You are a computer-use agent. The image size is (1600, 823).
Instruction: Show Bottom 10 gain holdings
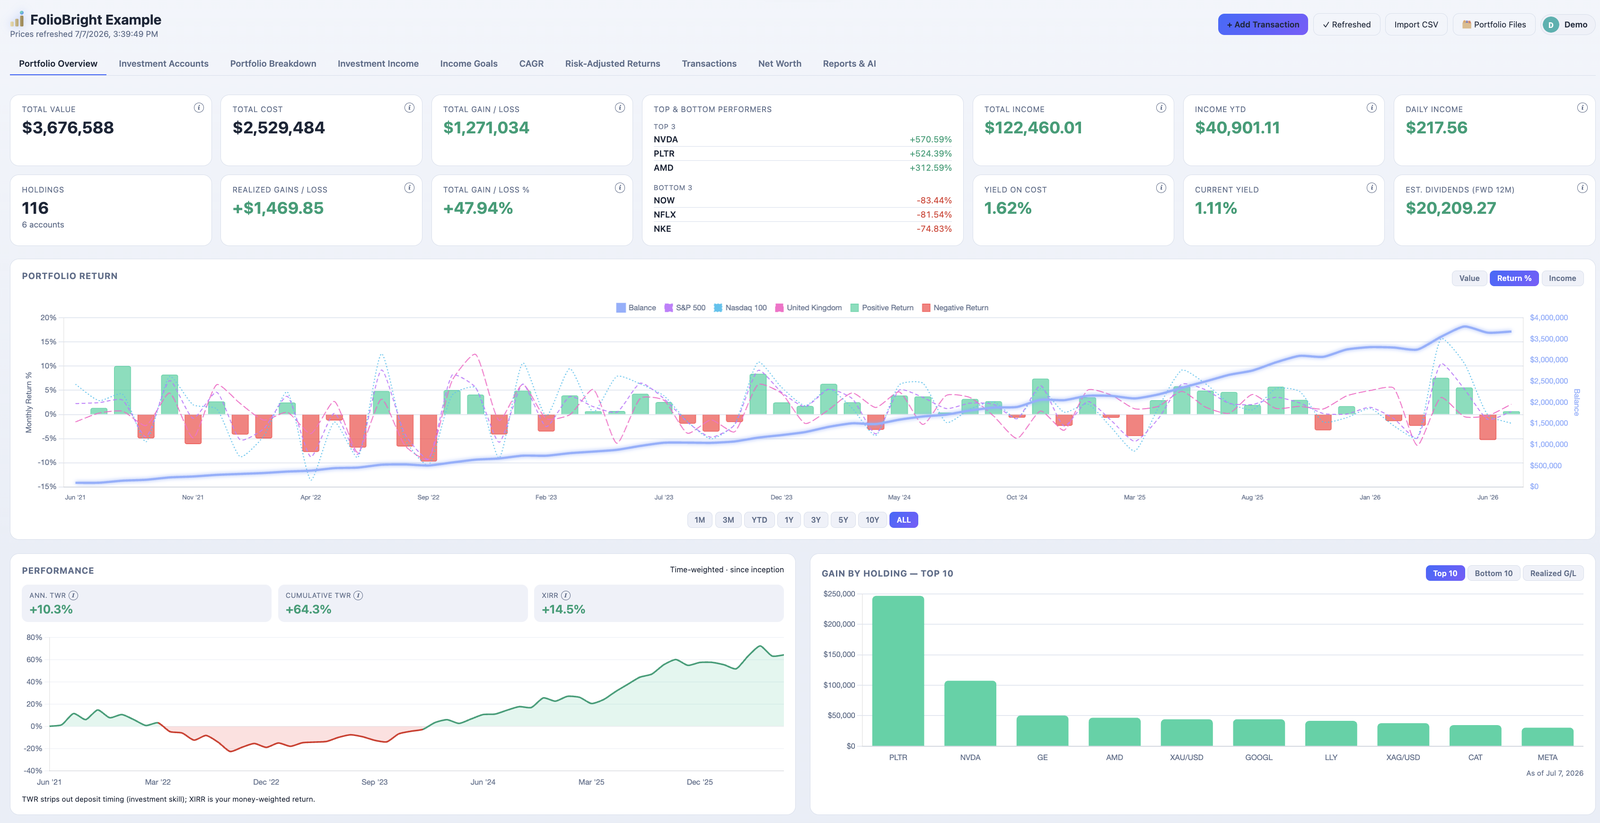1493,573
